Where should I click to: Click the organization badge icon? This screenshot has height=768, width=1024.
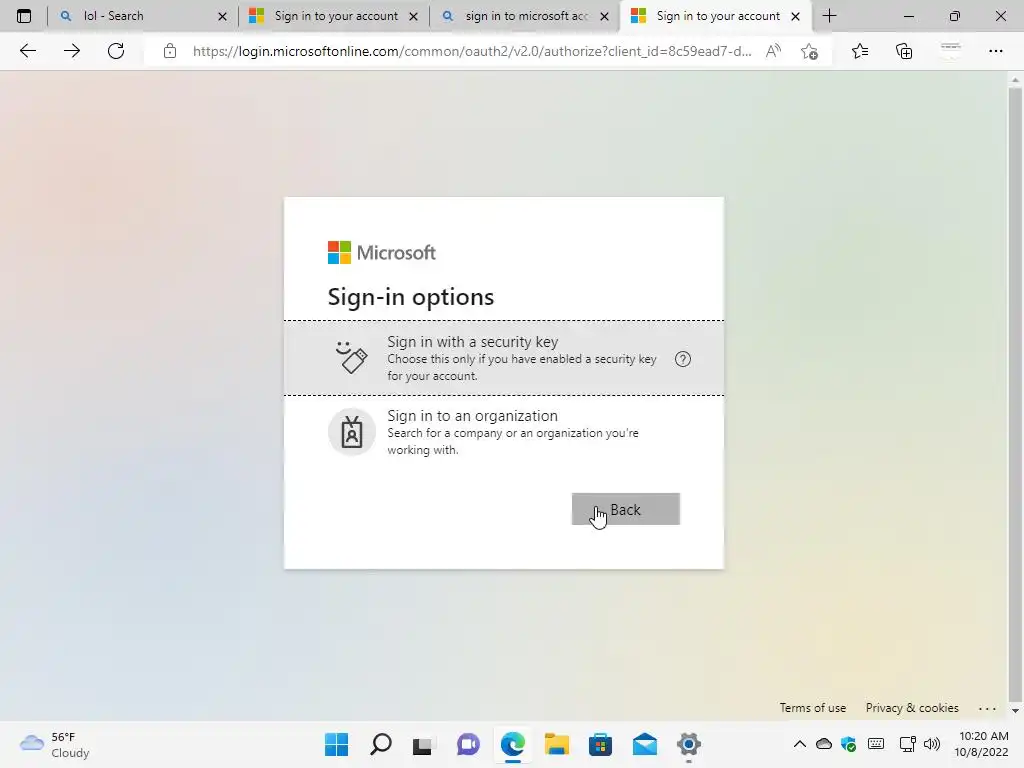(x=351, y=432)
